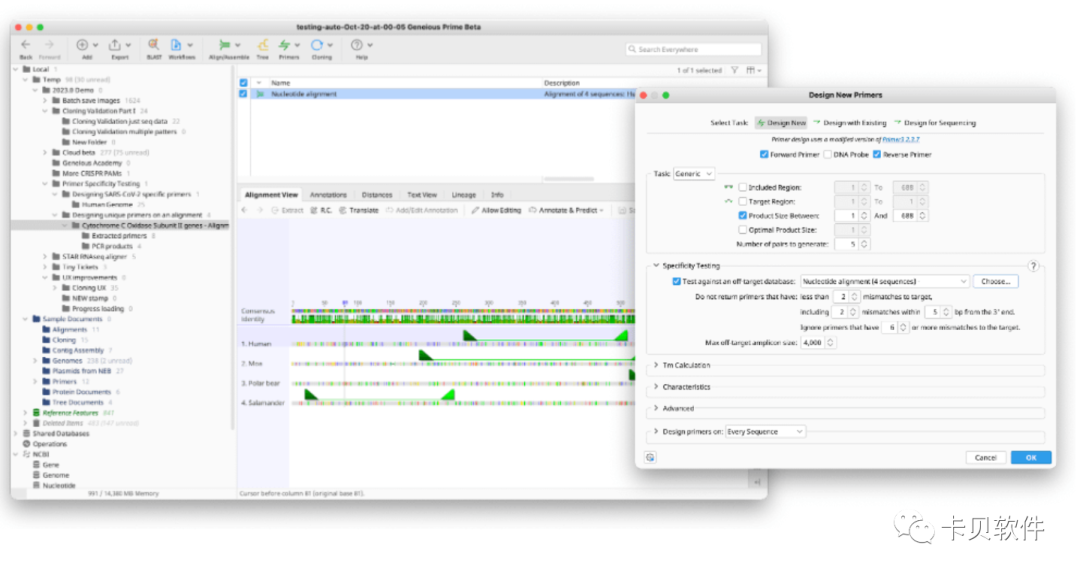
Task: Enable the Included Region checkbox
Action: [742, 187]
